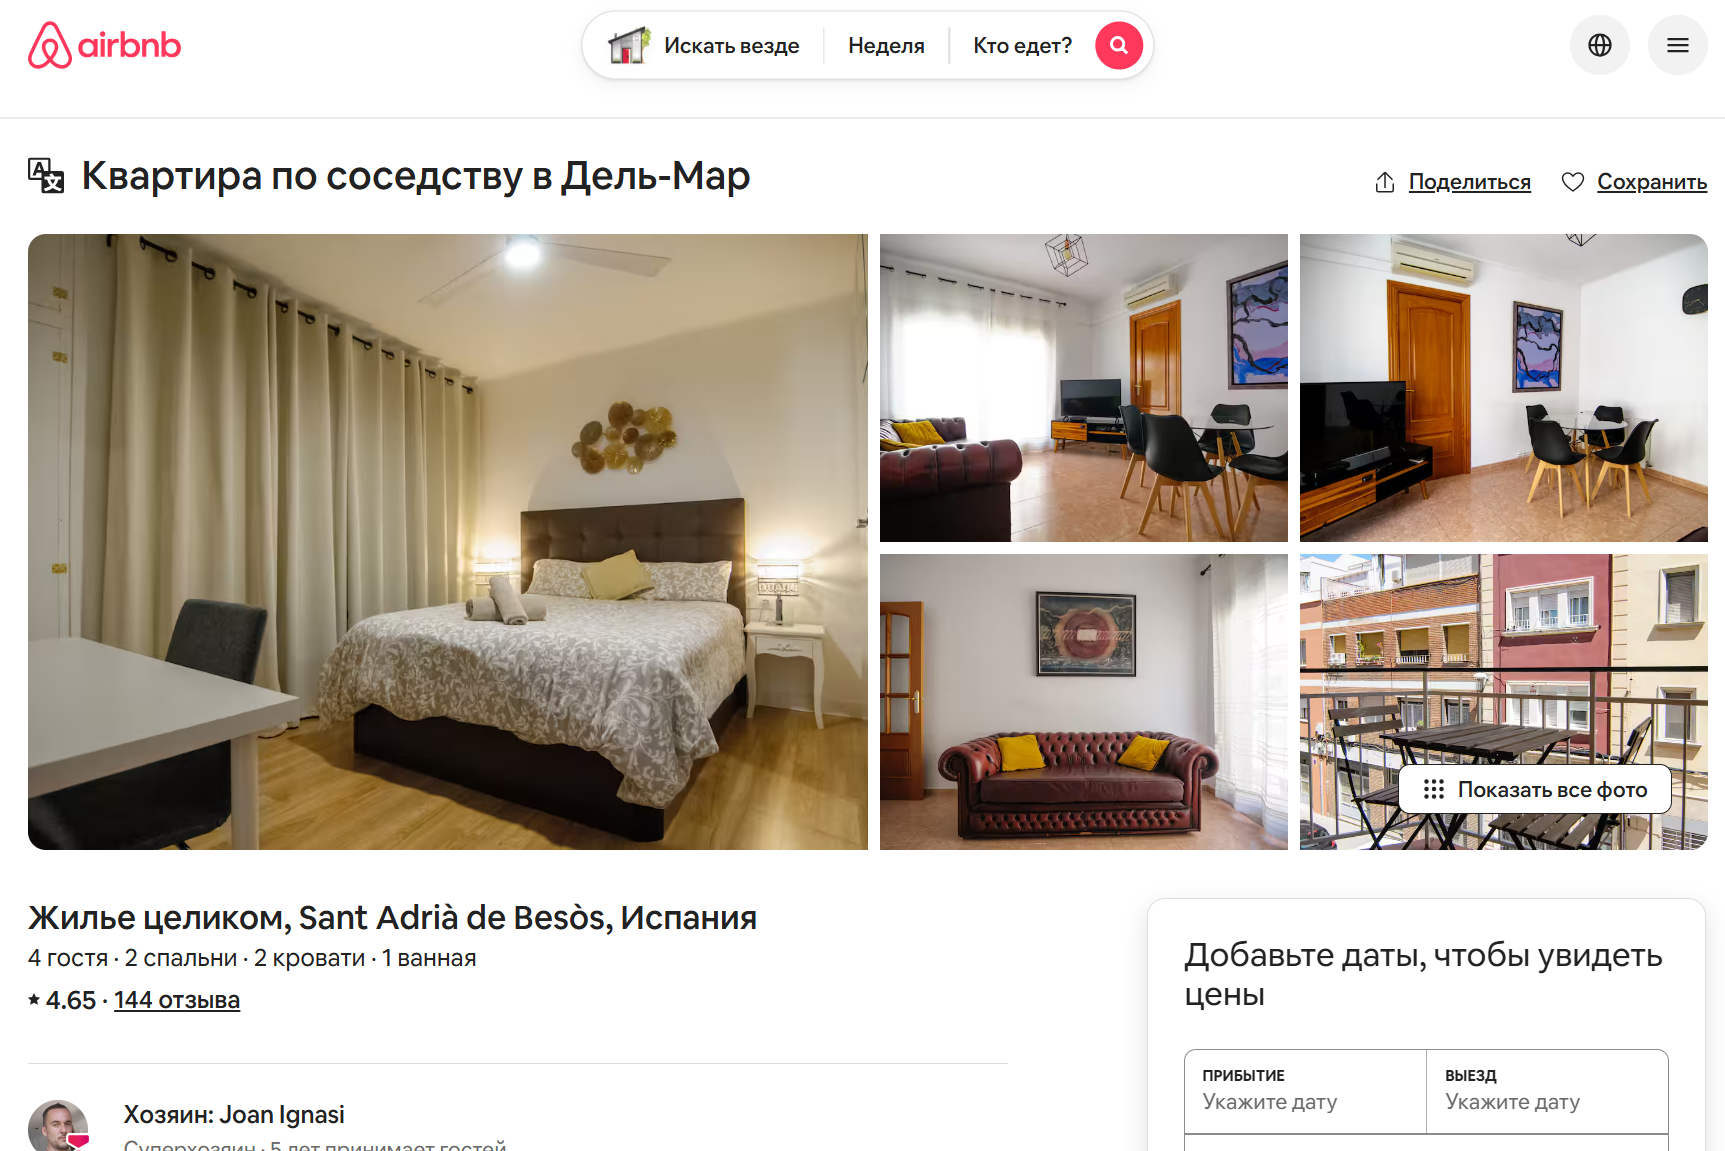Click the "Показать все фото" button
Viewport: 1725px width, 1151px height.
tap(1535, 789)
